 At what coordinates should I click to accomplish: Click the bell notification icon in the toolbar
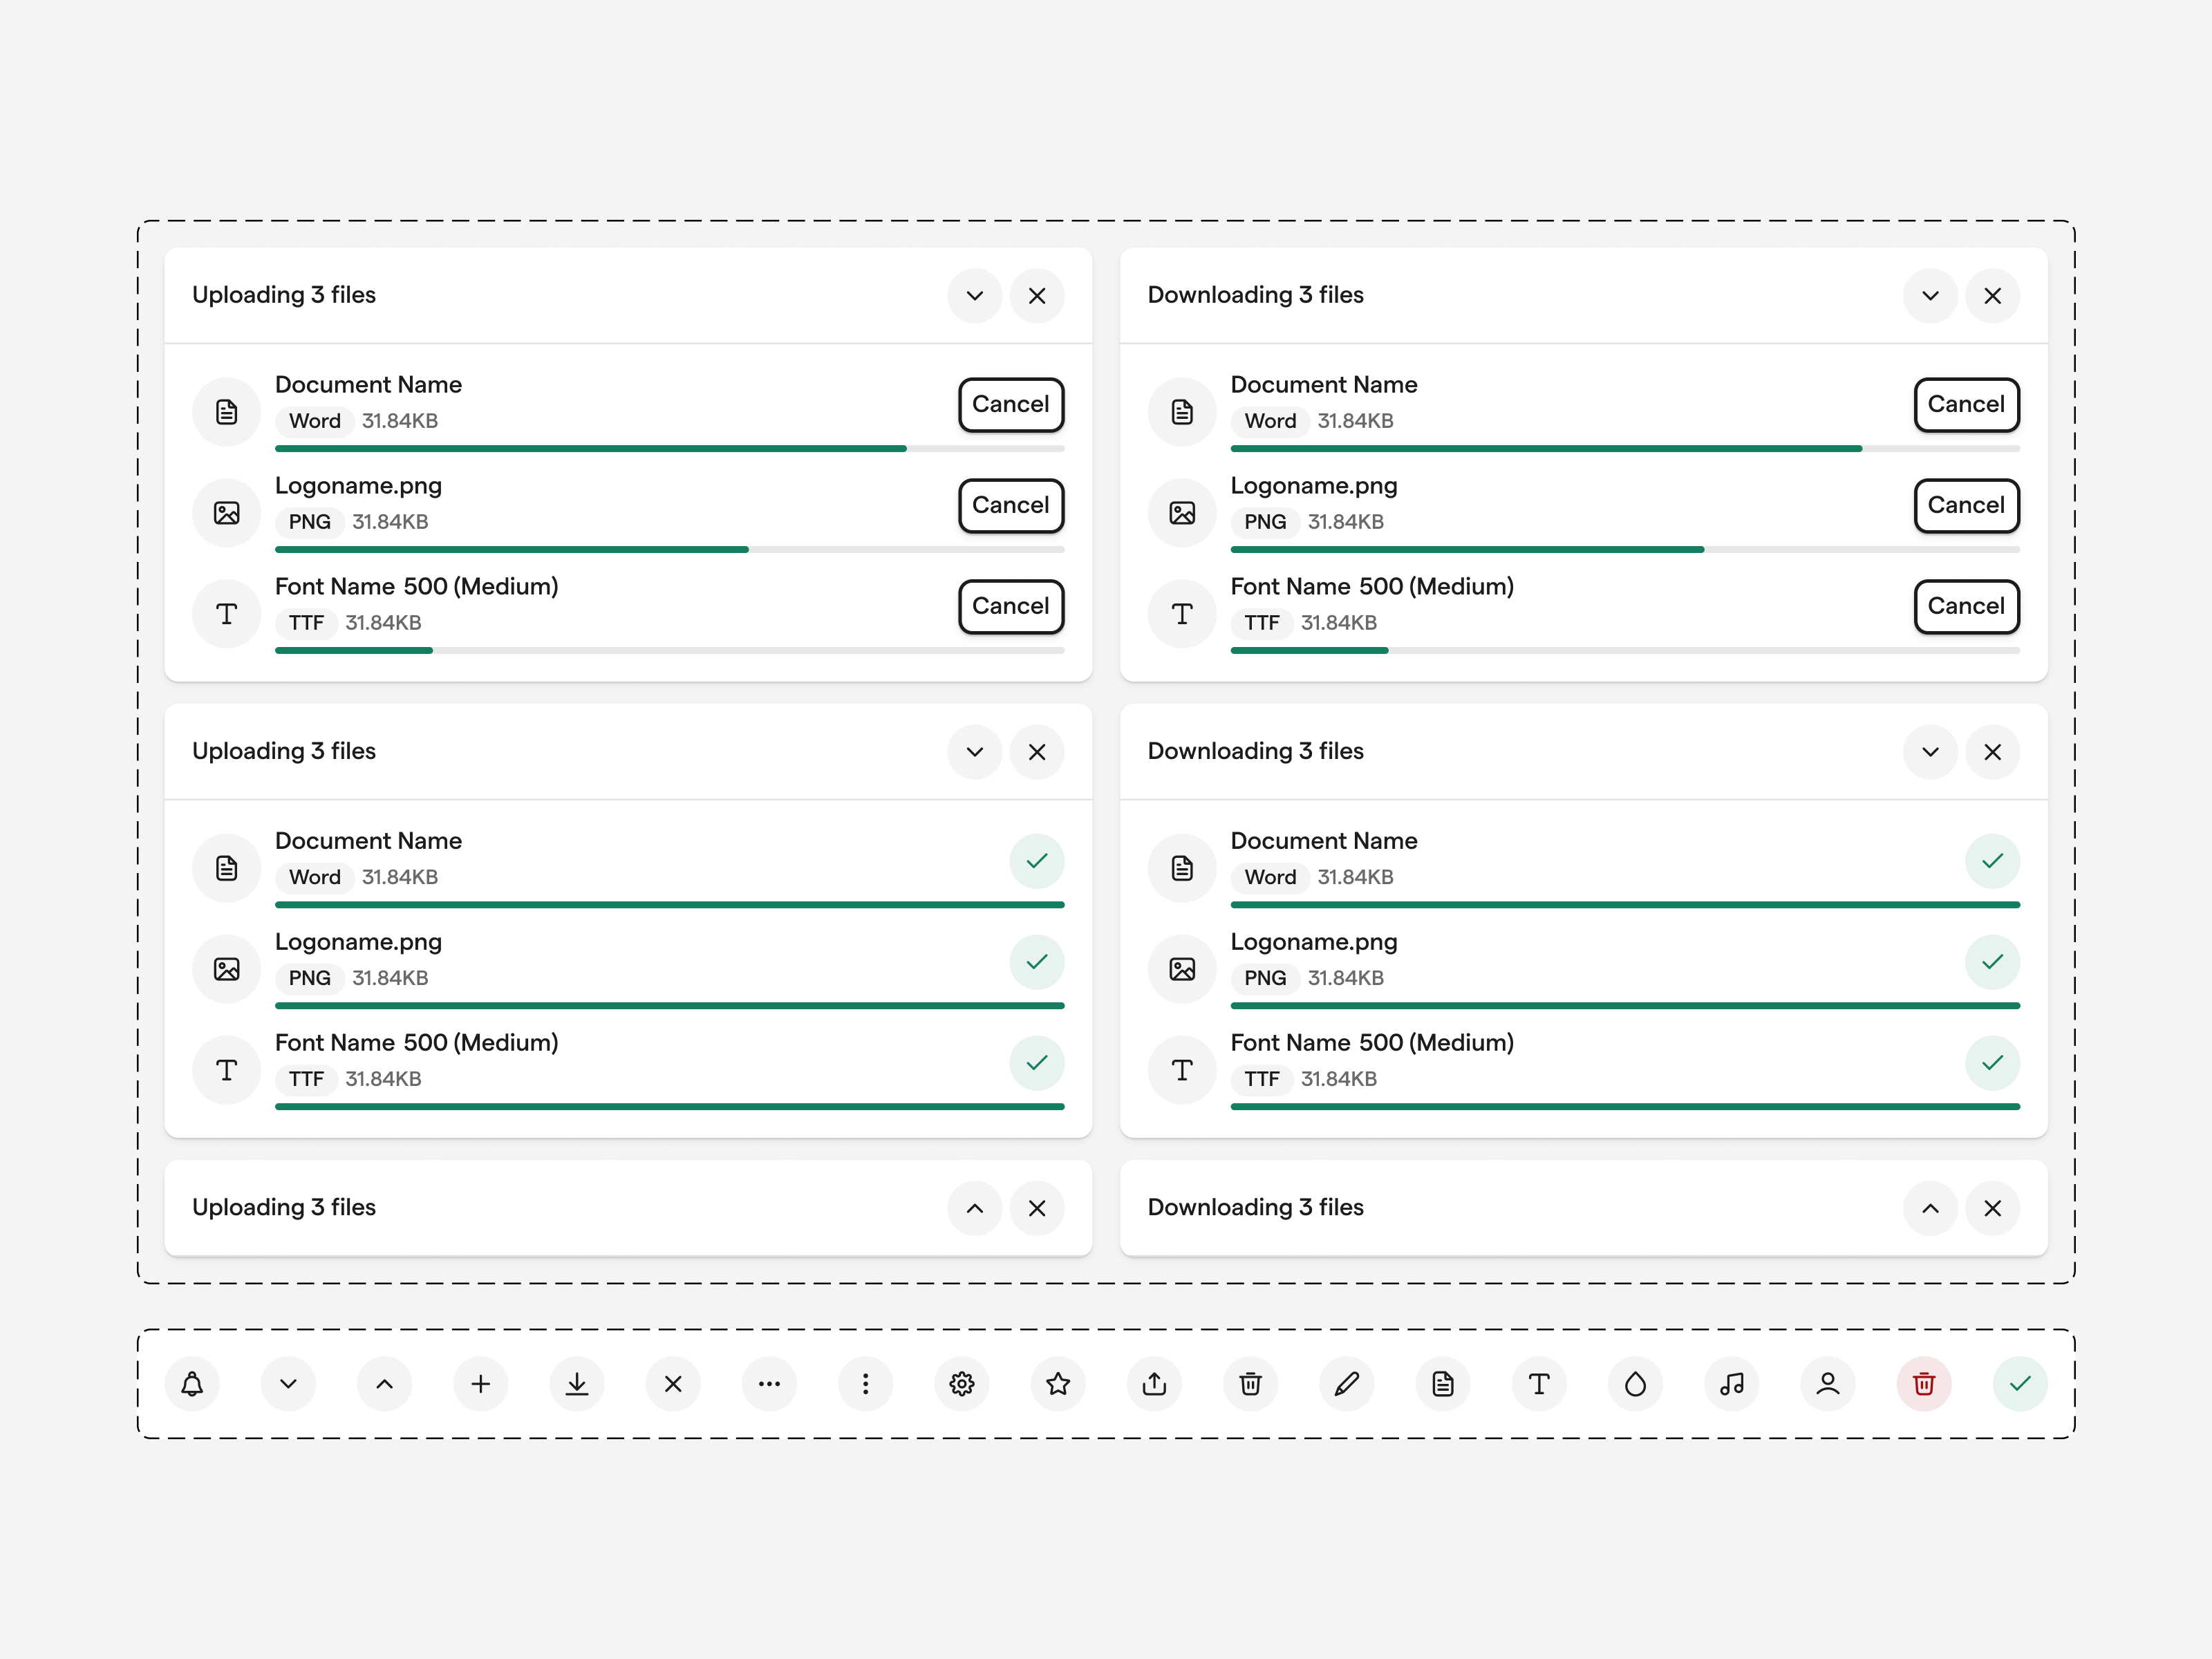(x=193, y=1384)
